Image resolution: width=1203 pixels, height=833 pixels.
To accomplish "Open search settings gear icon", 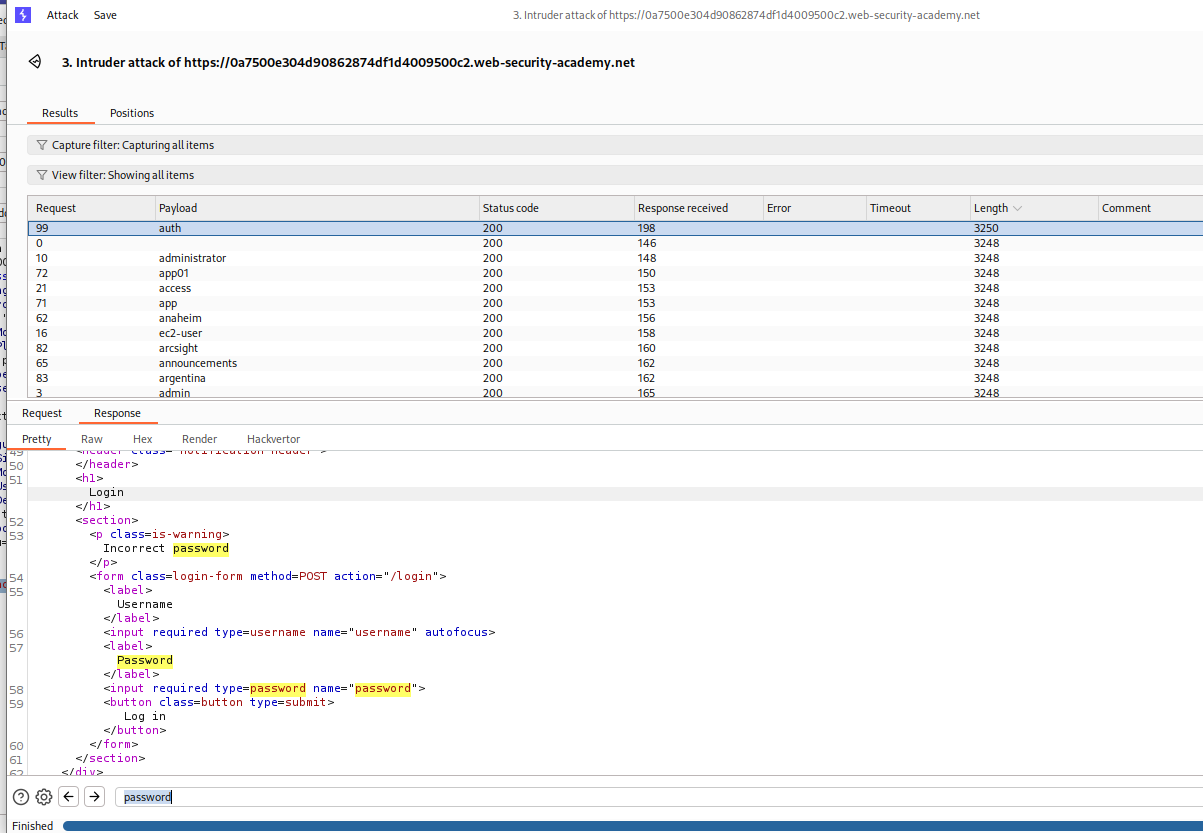I will point(44,797).
